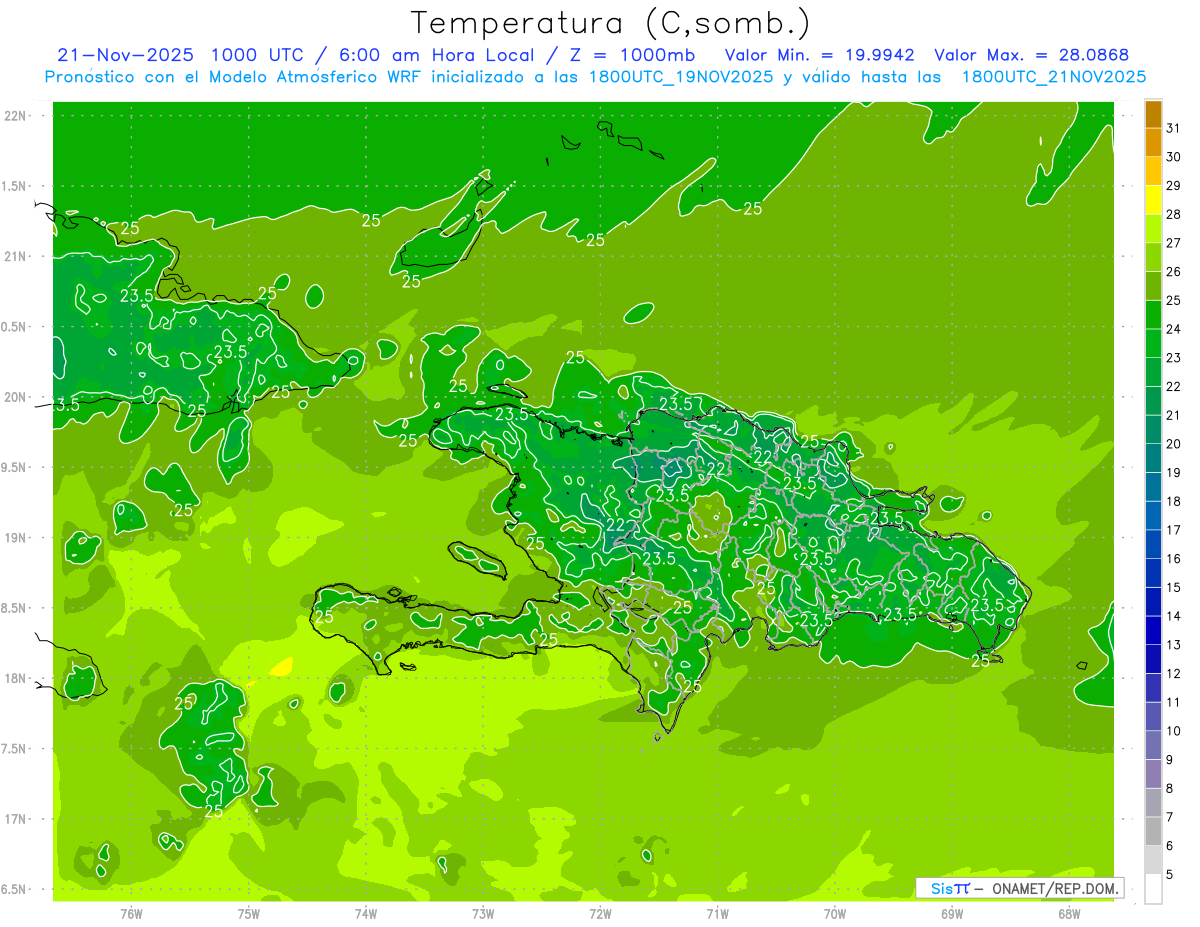
Task: Click the '22N' latitude axis label
Action: pyautogui.click(x=16, y=116)
